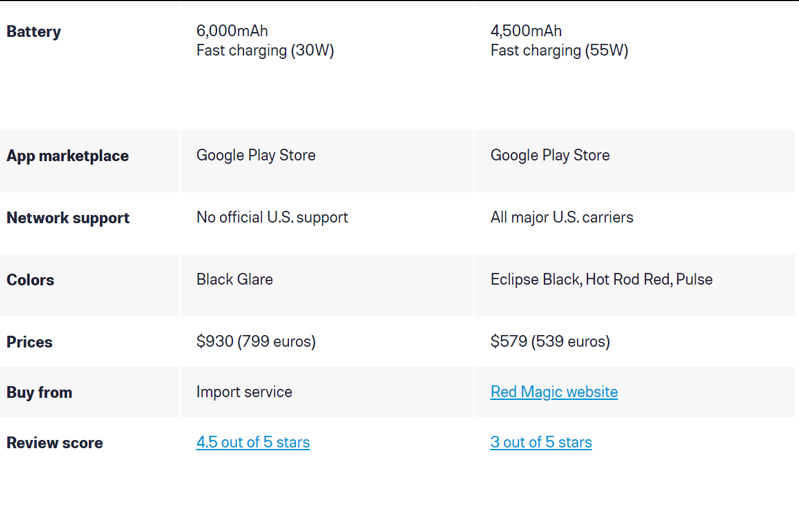Click the App marketplace row label
This screenshot has width=799, height=530.
pos(68,156)
